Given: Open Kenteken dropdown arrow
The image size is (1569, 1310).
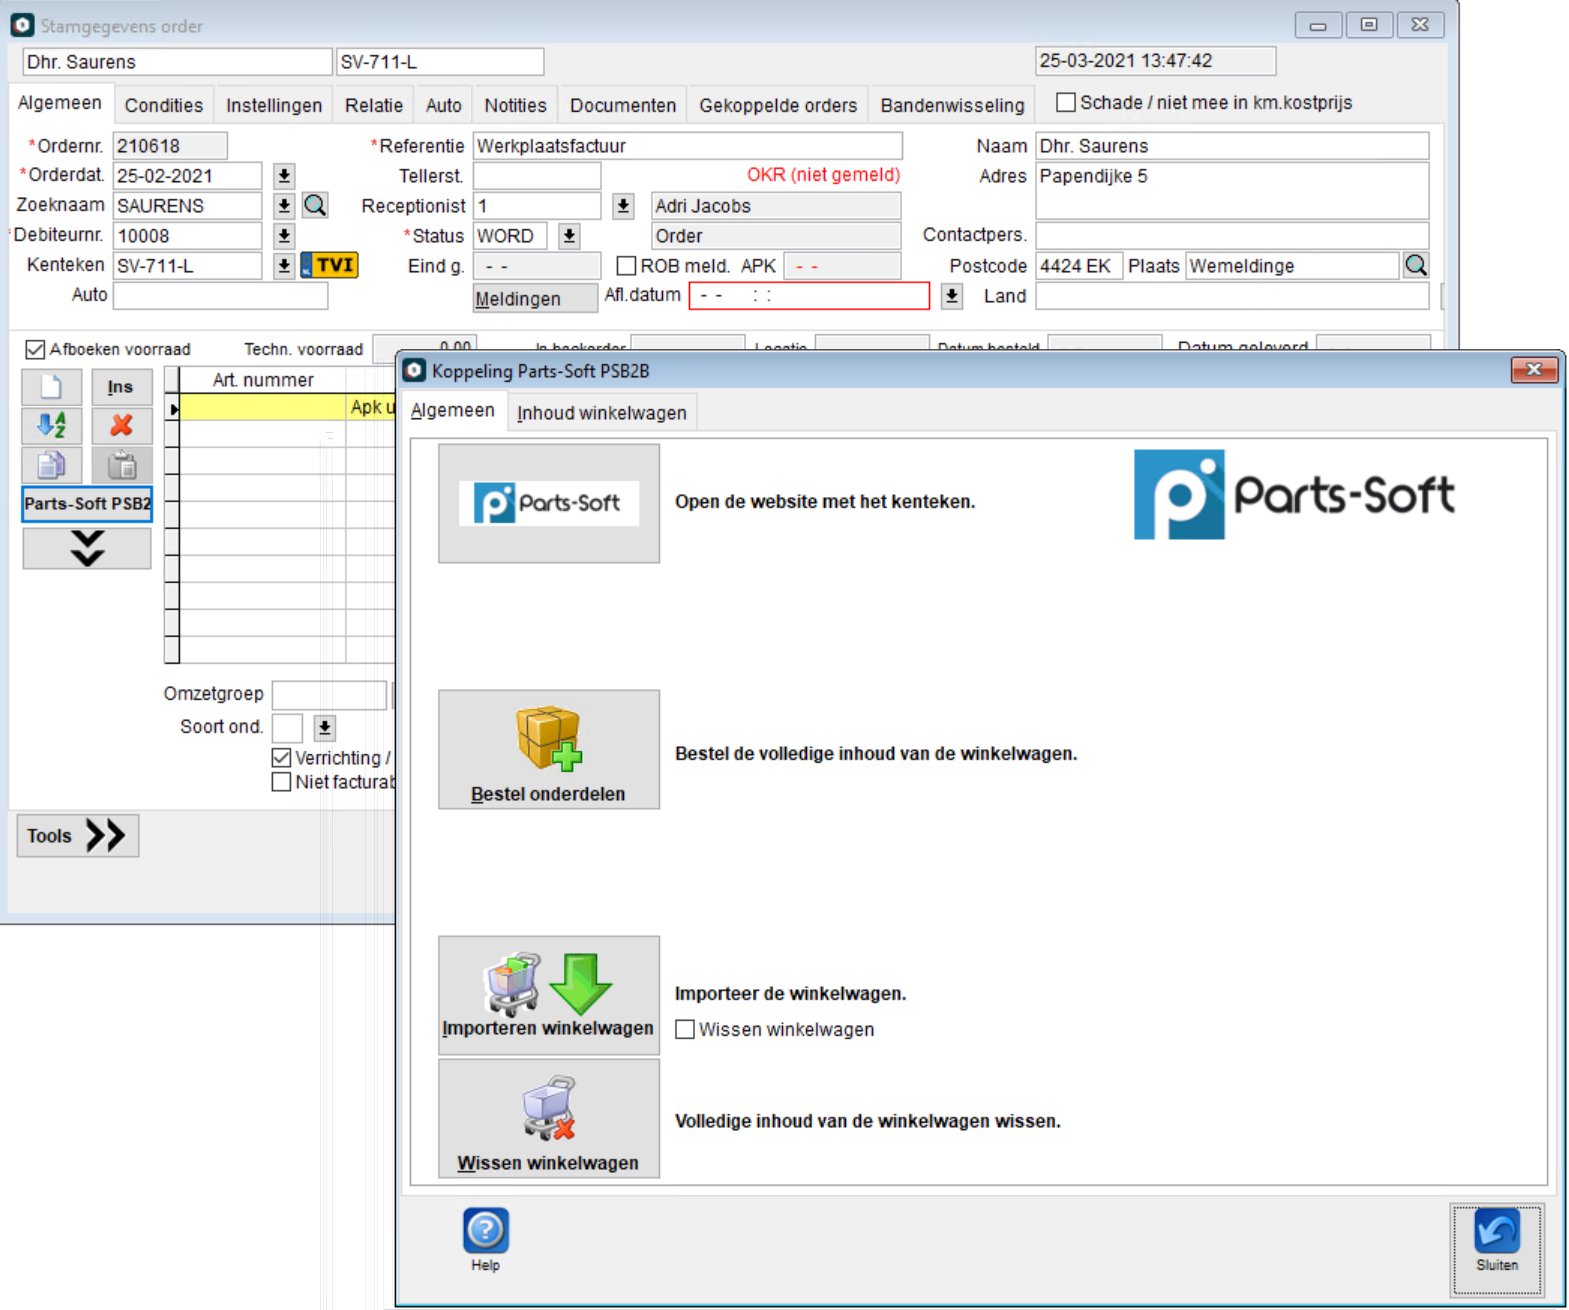Looking at the screenshot, I should [284, 266].
